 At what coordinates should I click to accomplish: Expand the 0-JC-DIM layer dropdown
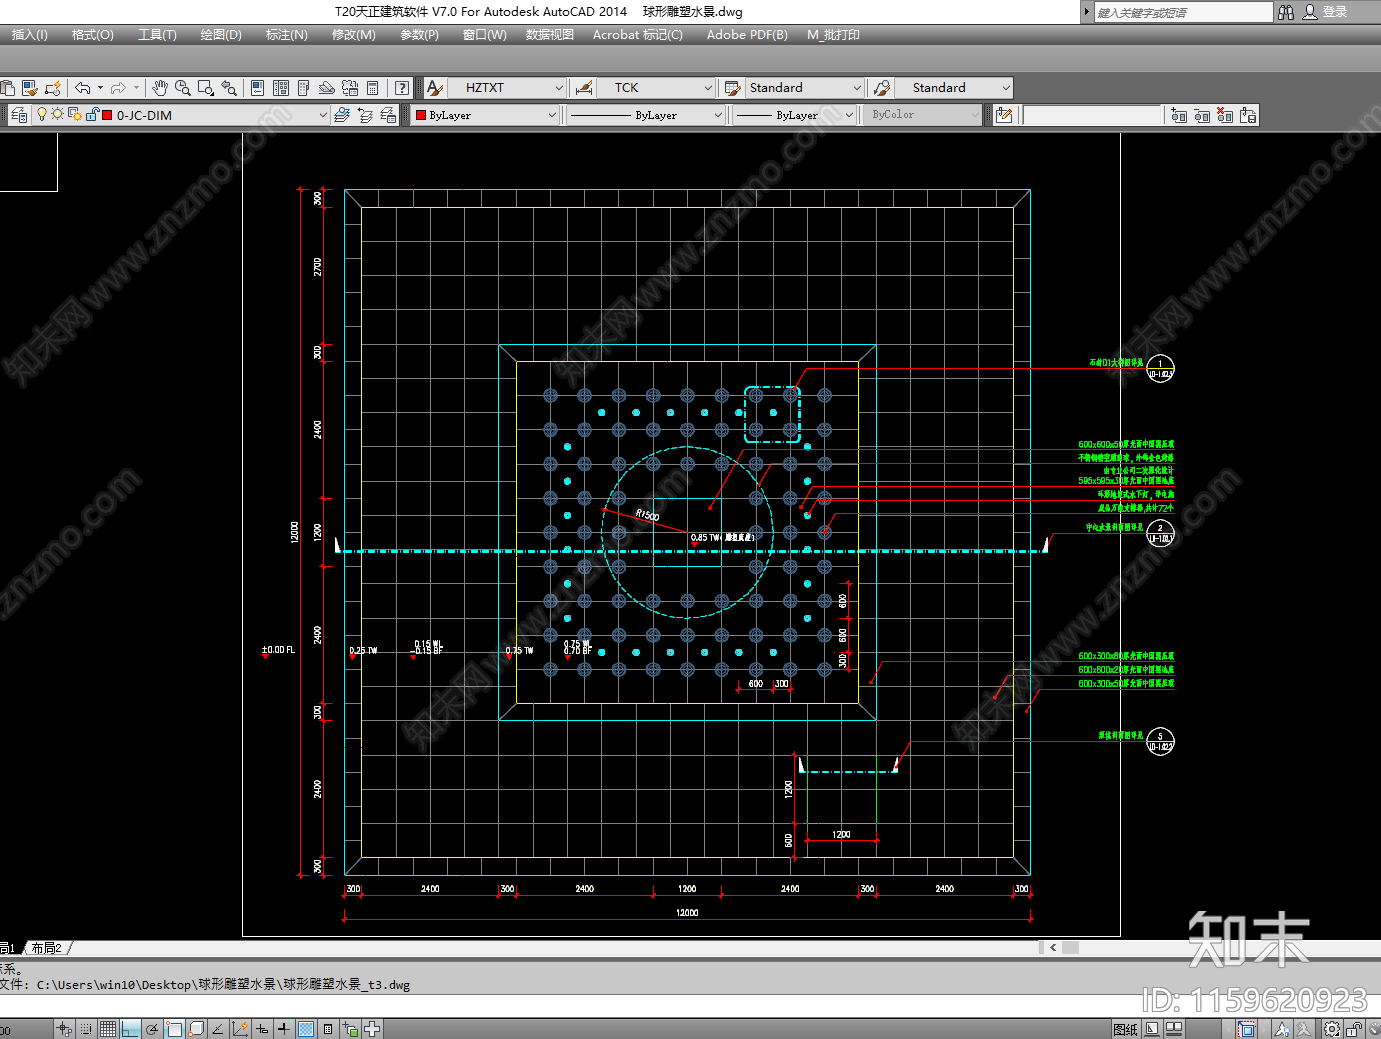pyautogui.click(x=322, y=115)
